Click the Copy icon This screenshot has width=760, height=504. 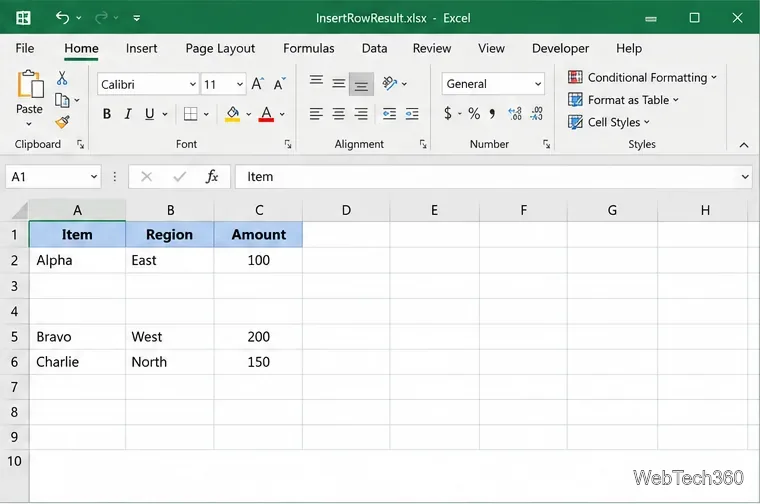pos(62,100)
